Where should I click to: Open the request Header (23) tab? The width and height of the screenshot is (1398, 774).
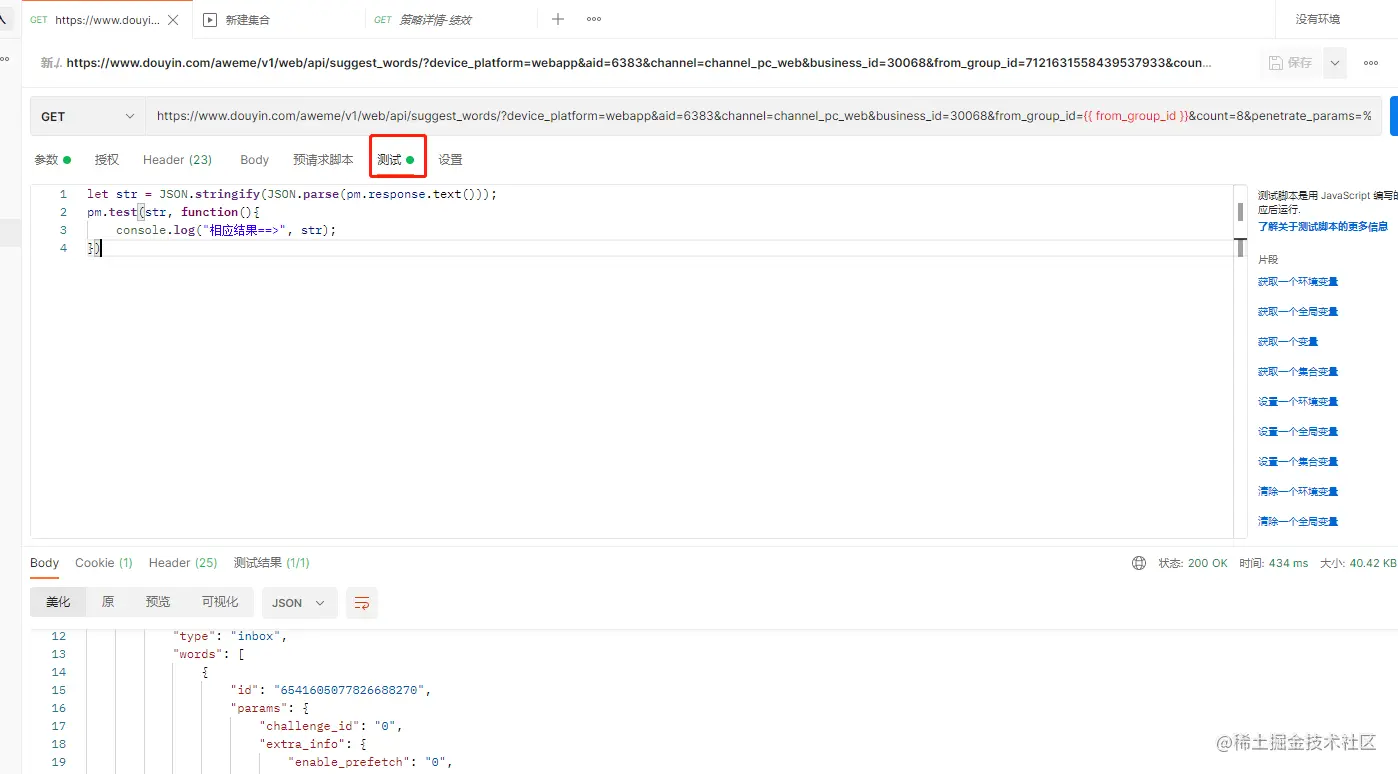click(x=178, y=160)
